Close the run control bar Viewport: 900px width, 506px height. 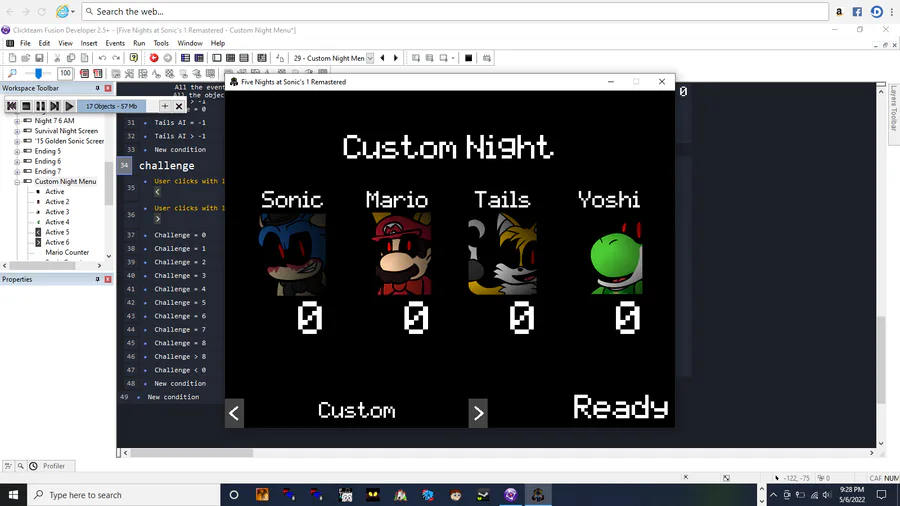coord(179,106)
